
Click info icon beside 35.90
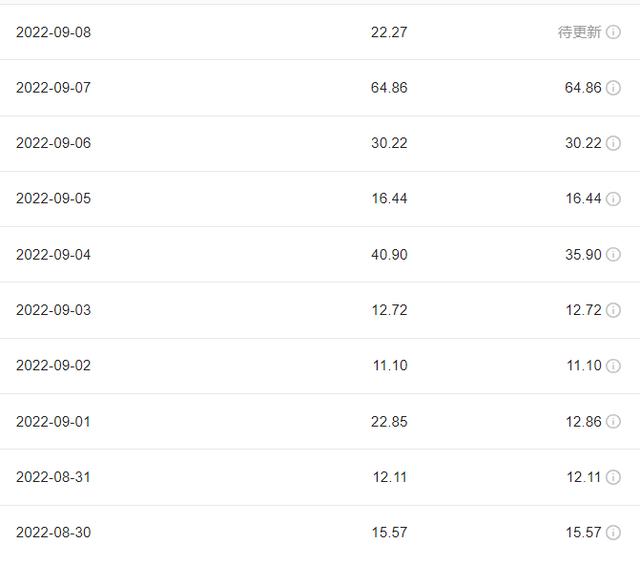613,254
